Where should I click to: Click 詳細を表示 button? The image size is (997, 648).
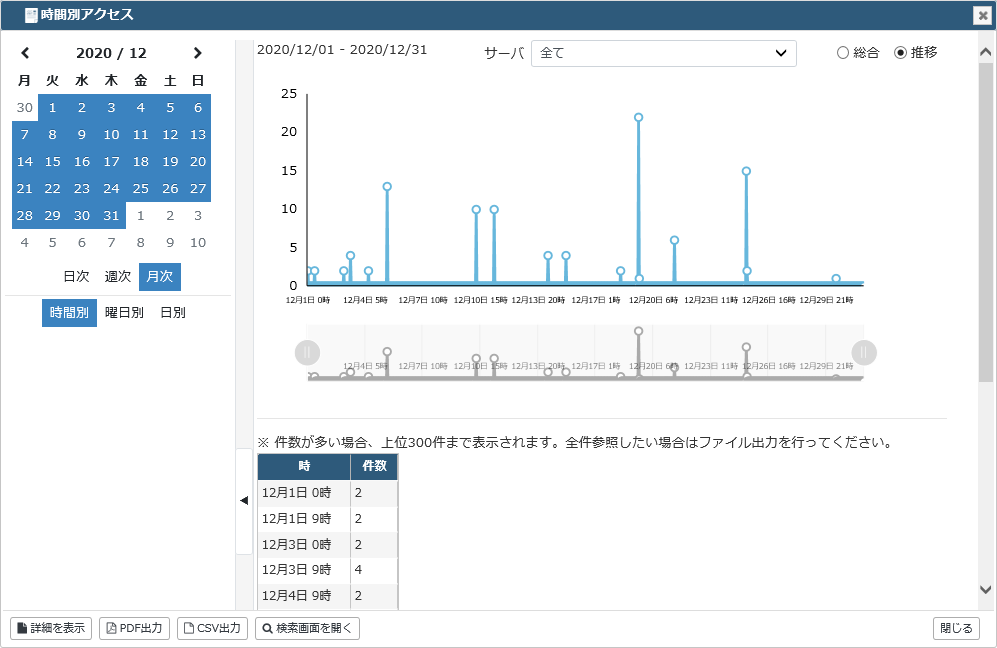click(x=51, y=628)
